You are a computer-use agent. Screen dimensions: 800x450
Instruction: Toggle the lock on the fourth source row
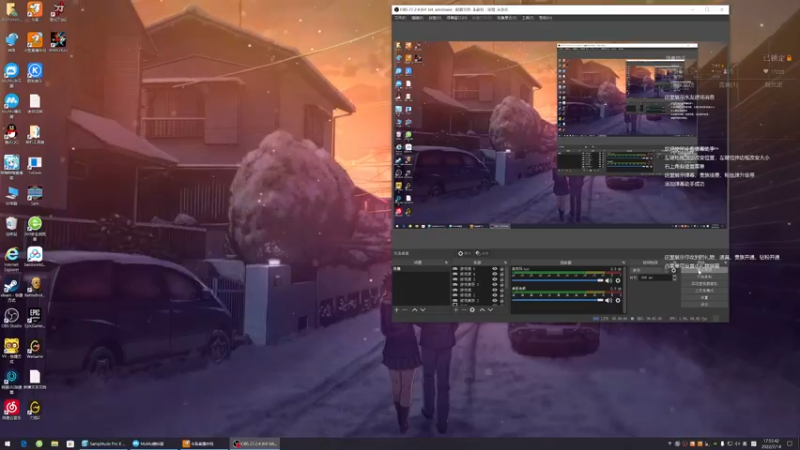click(x=502, y=284)
